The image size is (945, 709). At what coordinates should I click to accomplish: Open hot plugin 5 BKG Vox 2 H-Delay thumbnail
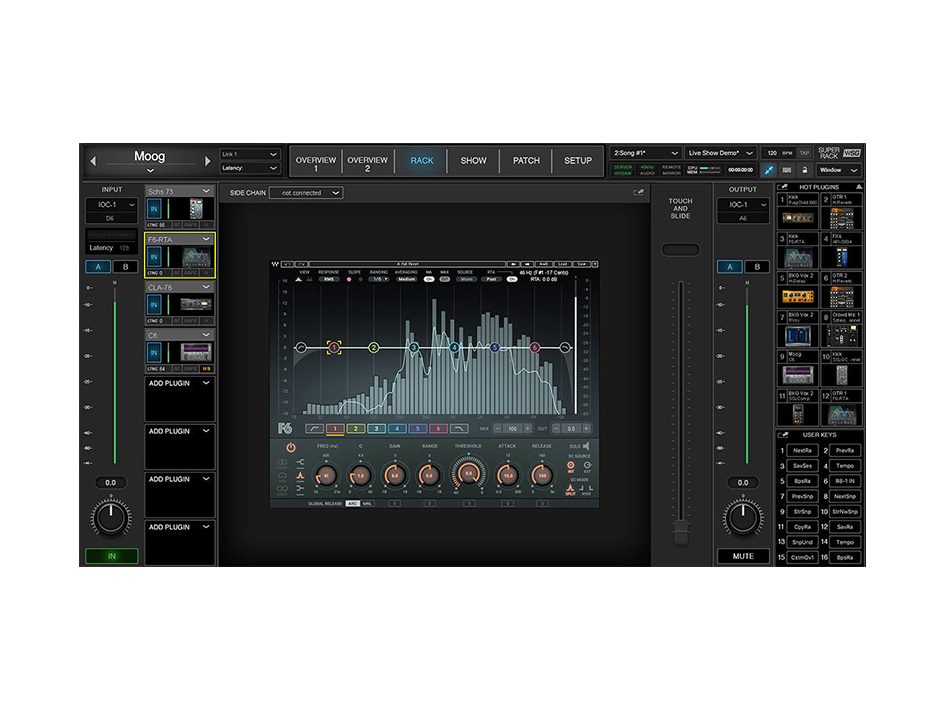[798, 296]
